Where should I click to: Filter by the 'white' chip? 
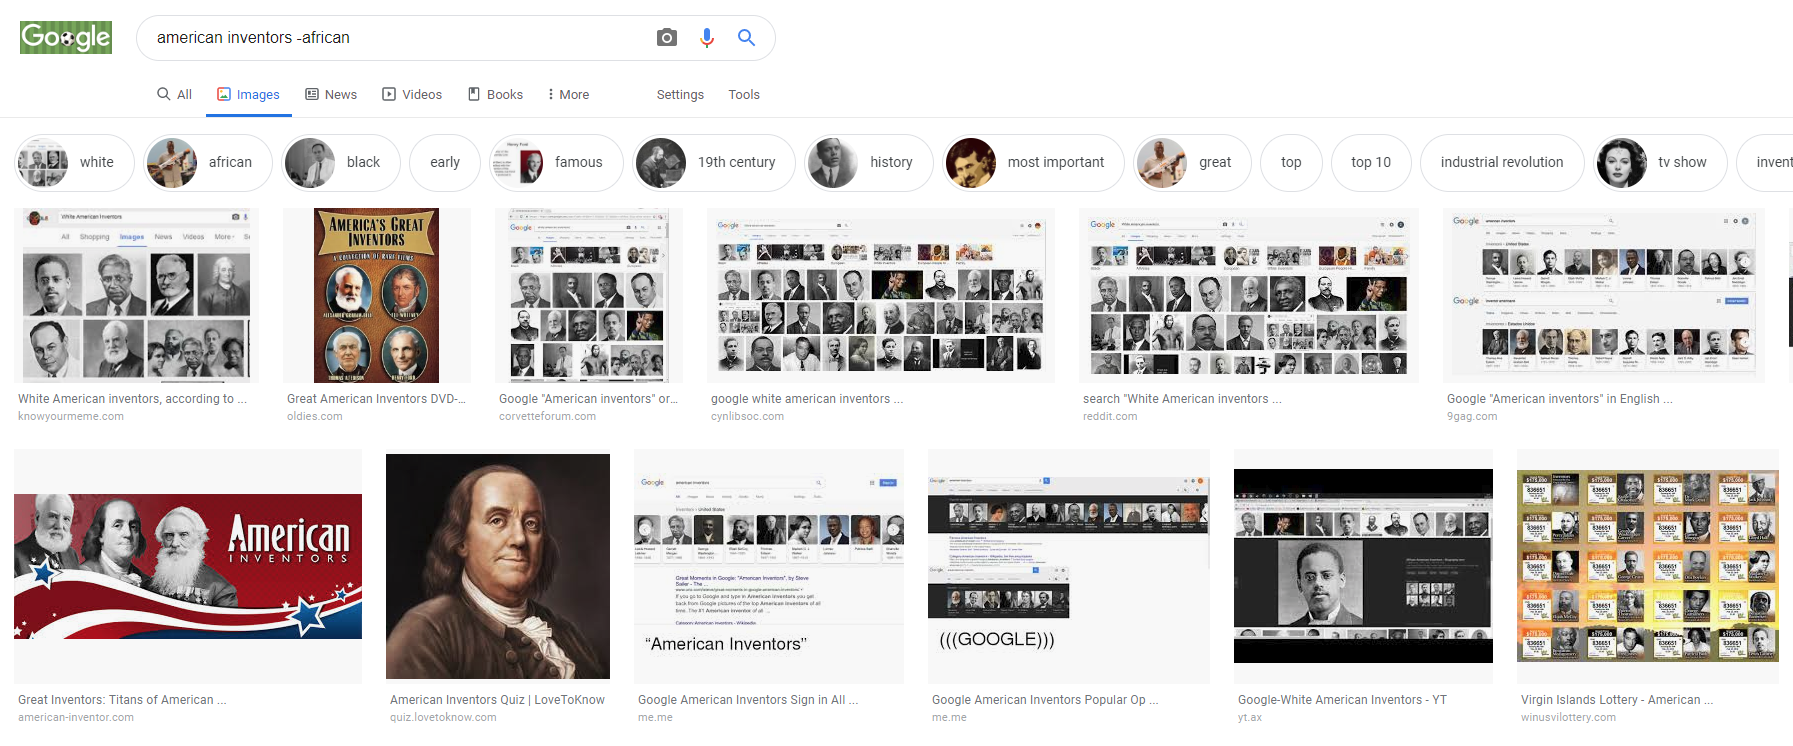[75, 162]
